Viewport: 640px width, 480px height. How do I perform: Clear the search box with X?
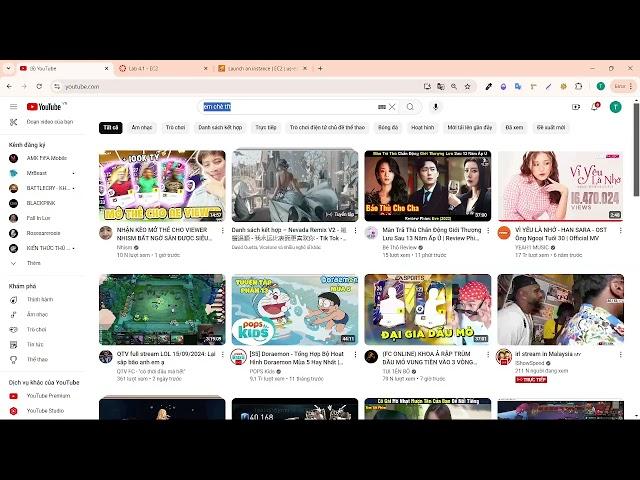point(392,107)
